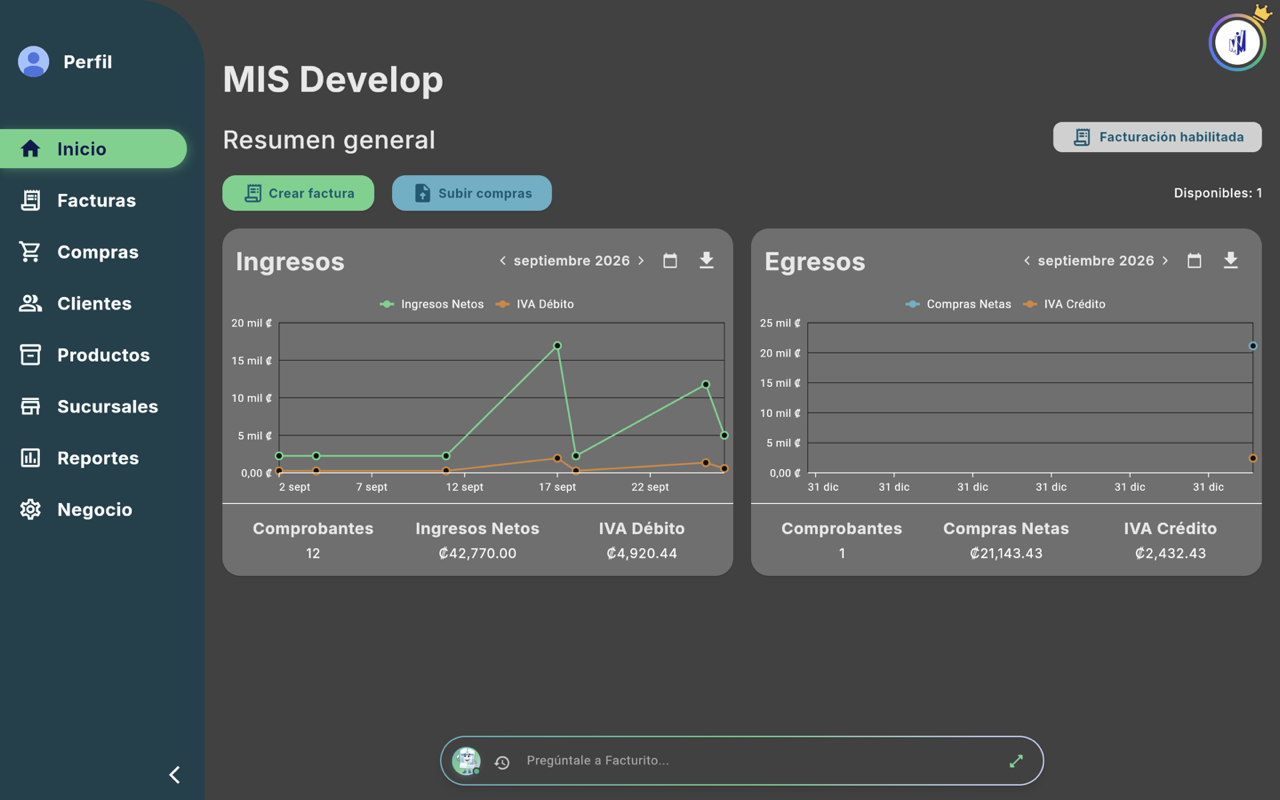The image size is (1280, 800).
Task: Open the Facturito chat history icon
Action: pyautogui.click(x=502, y=762)
